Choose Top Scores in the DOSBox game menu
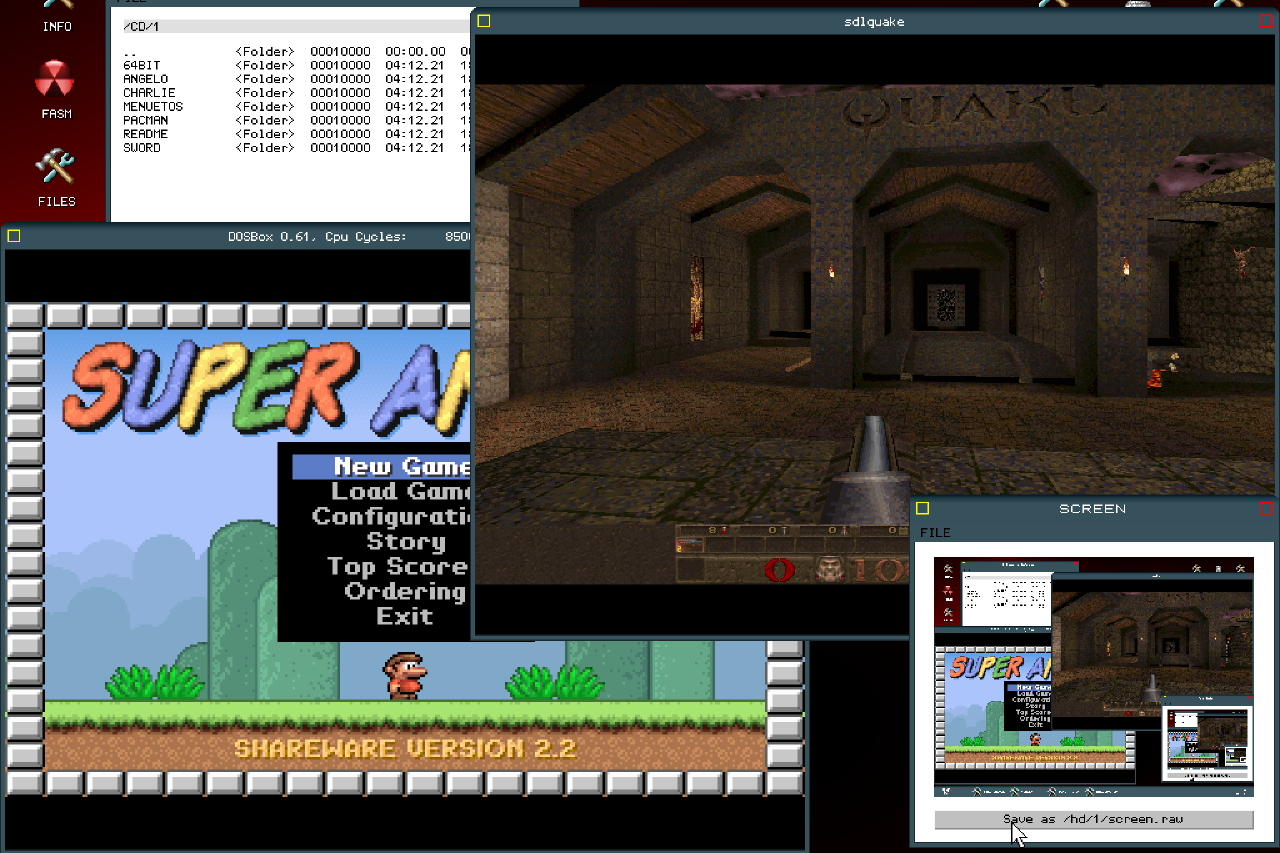Image resolution: width=1280 pixels, height=853 pixels. 399,566
